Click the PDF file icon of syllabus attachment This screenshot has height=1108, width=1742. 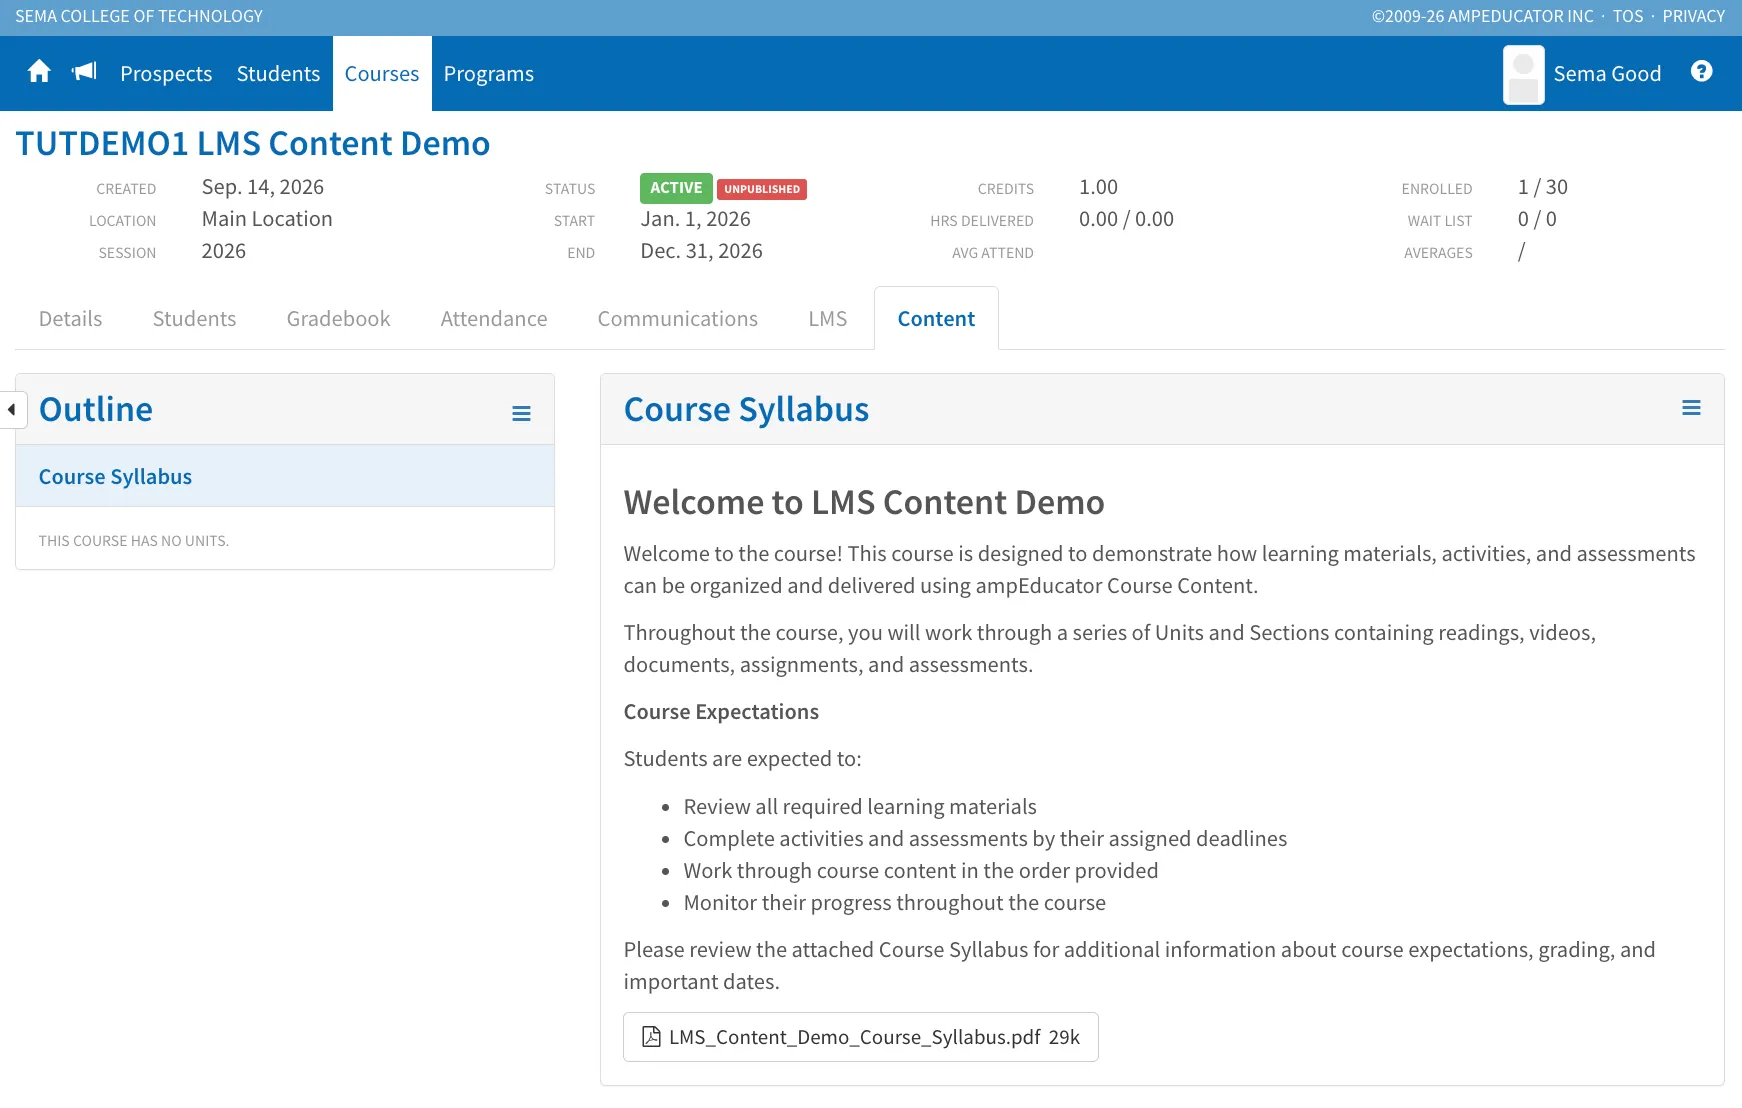651,1037
